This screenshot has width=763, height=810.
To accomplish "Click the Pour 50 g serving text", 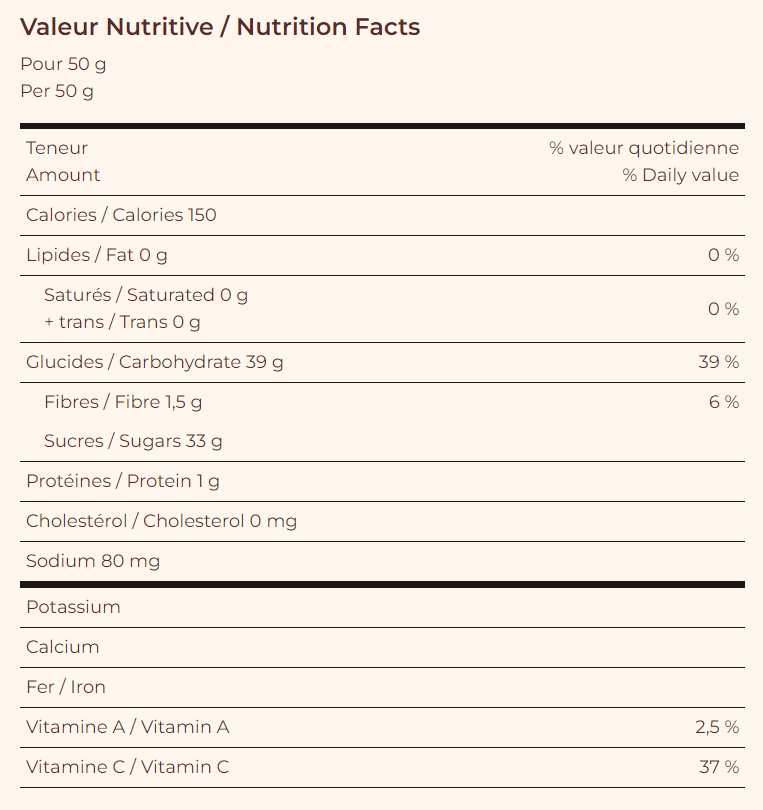I will pyautogui.click(x=63, y=64).
